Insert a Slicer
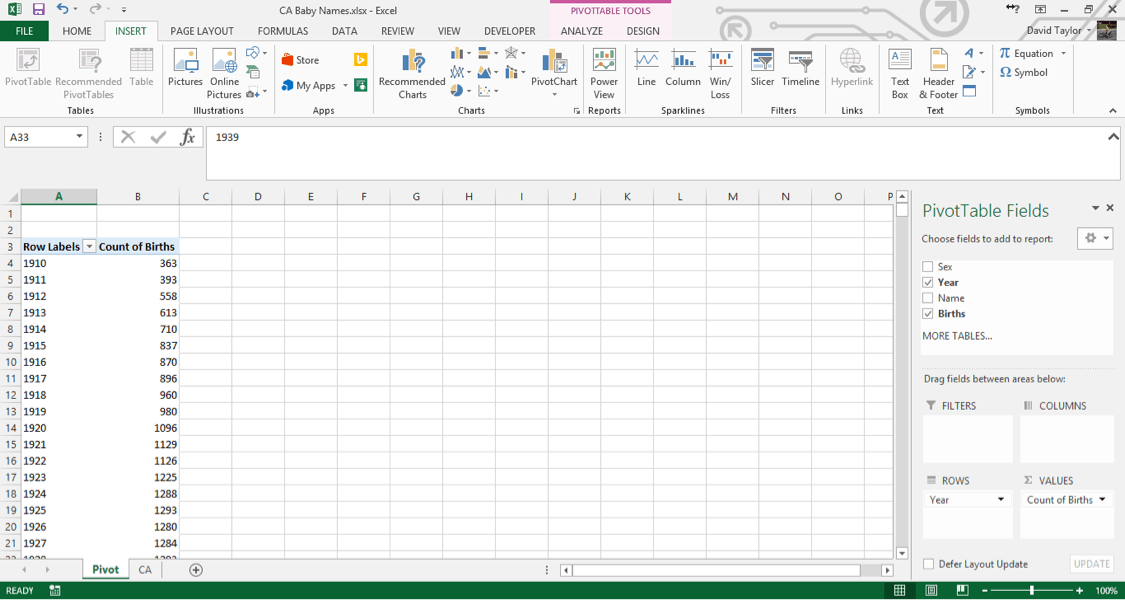This screenshot has height=600, width=1125. point(762,70)
